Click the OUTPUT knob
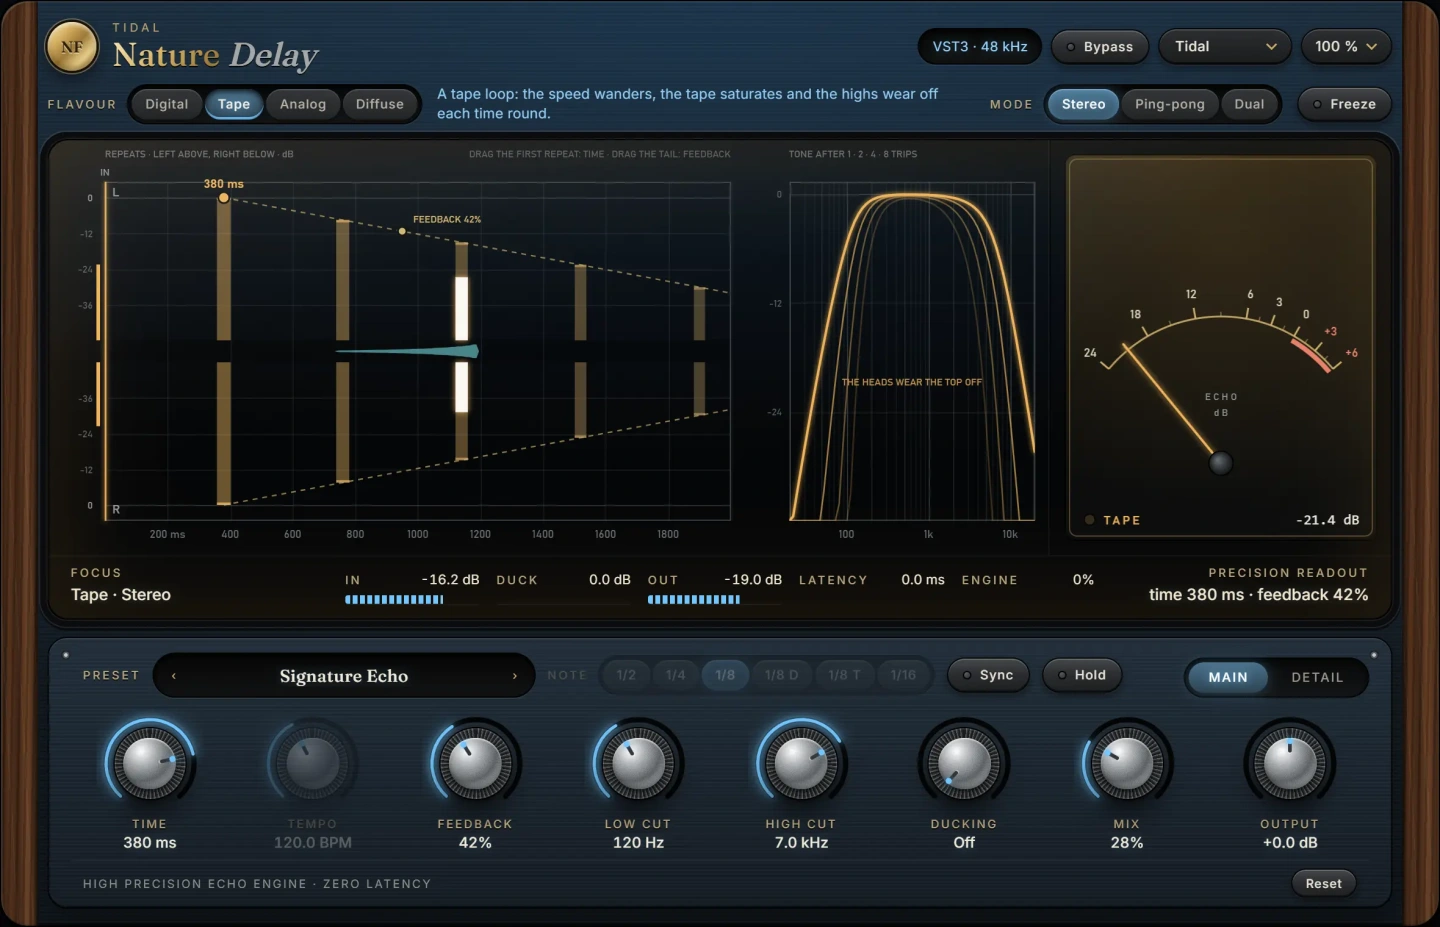The height and width of the screenshot is (927, 1440). (1290, 764)
